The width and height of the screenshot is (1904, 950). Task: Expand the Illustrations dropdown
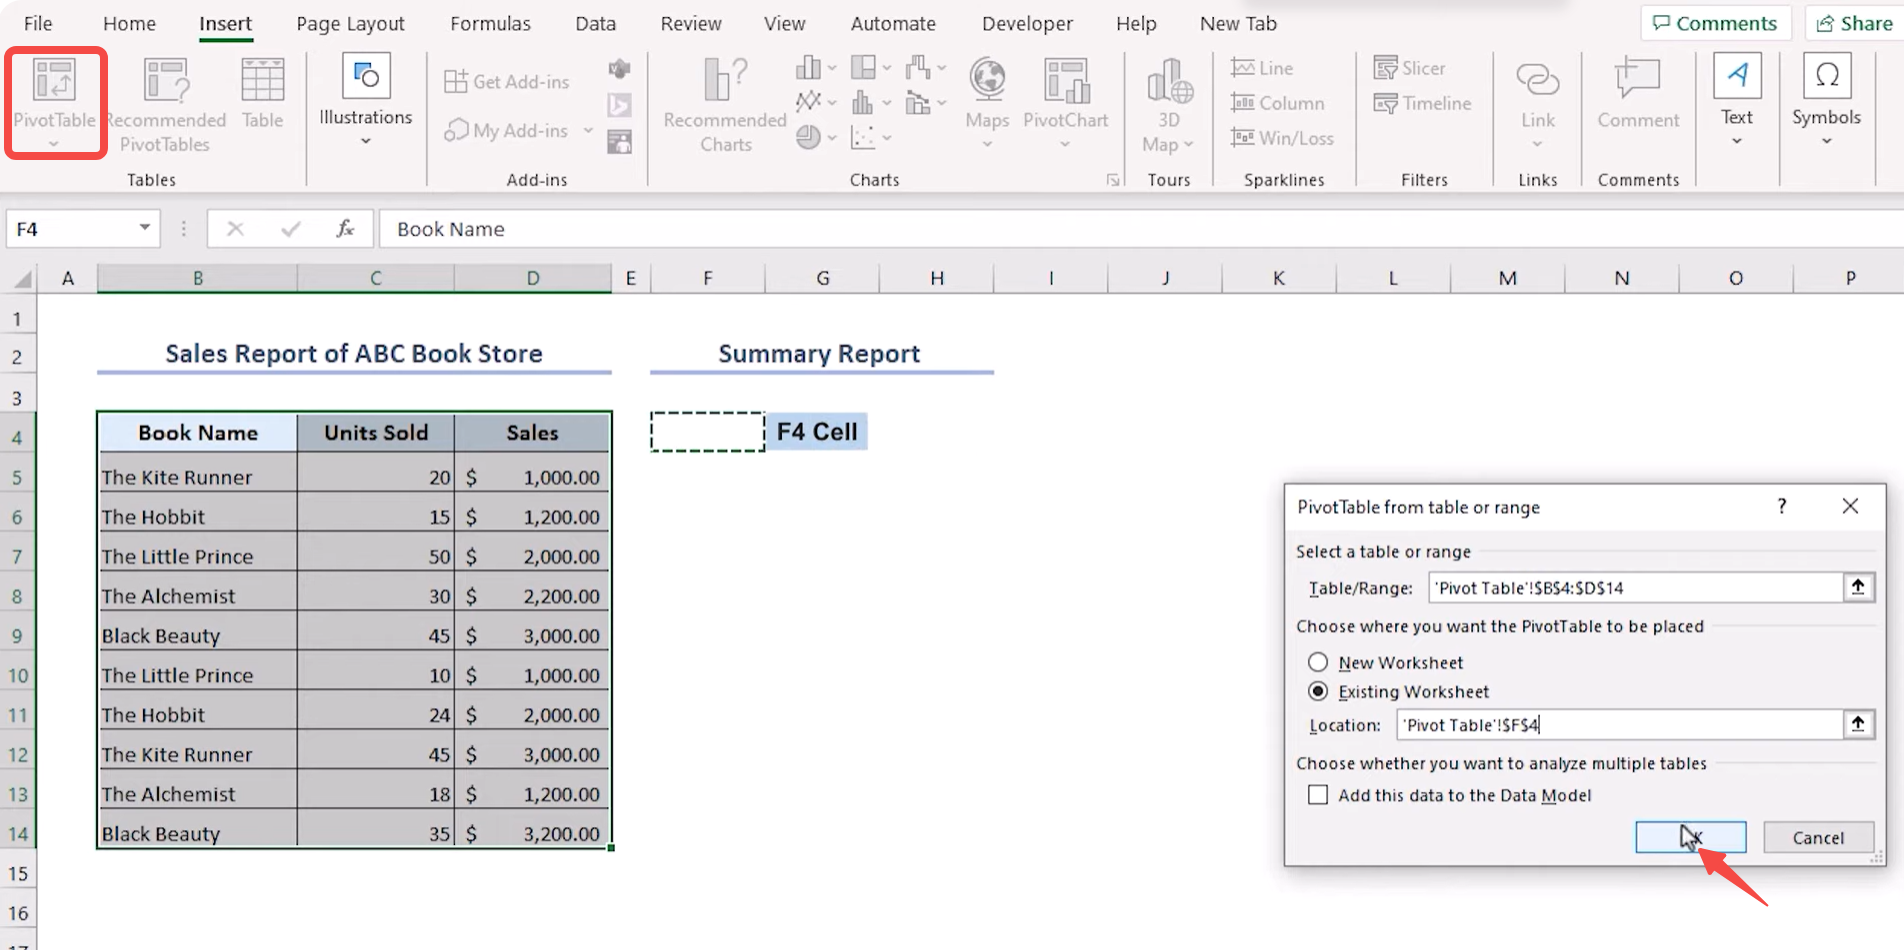(x=366, y=141)
